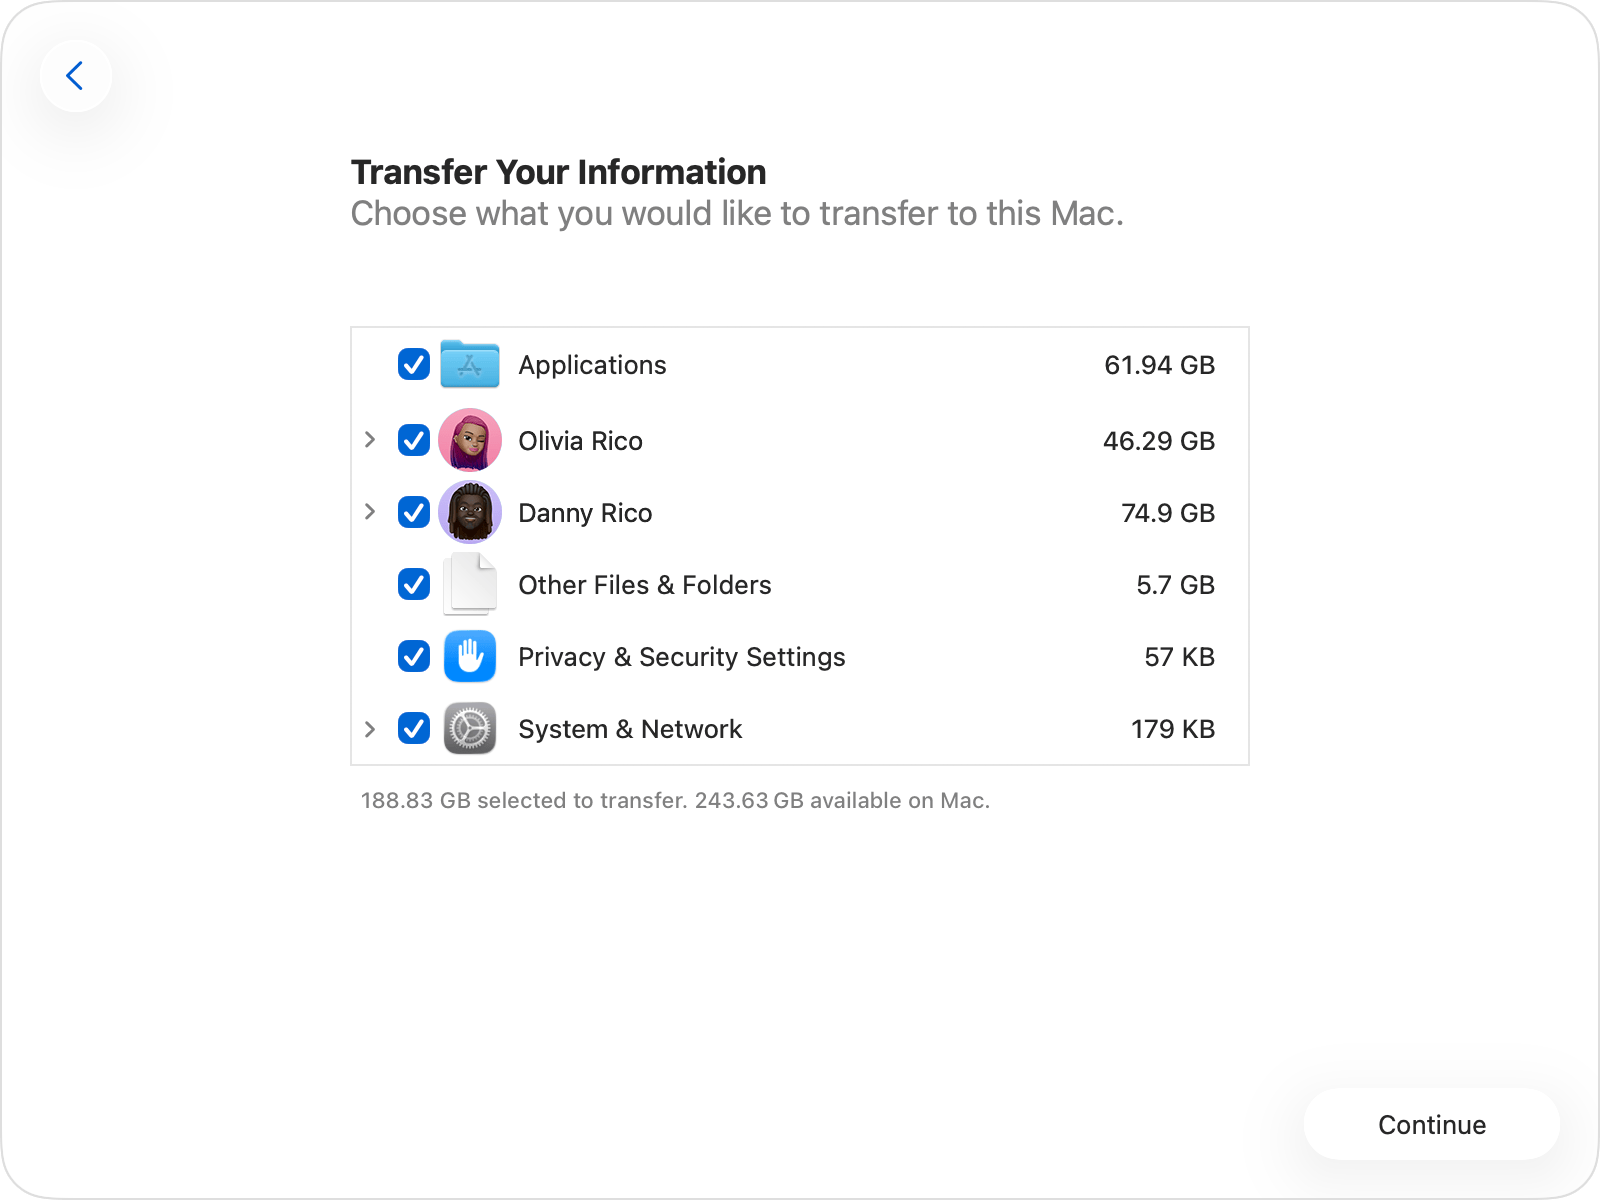
Task: Click the Other Files & Folders documents icon
Action: tap(469, 585)
